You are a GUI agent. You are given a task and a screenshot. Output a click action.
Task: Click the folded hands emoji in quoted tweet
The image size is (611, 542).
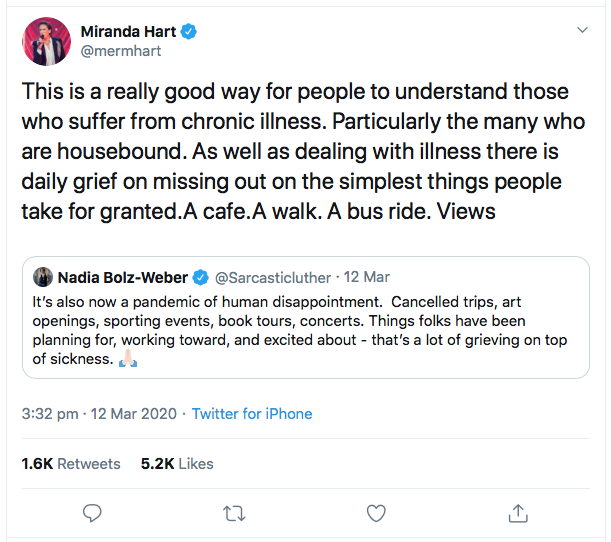coord(128,358)
